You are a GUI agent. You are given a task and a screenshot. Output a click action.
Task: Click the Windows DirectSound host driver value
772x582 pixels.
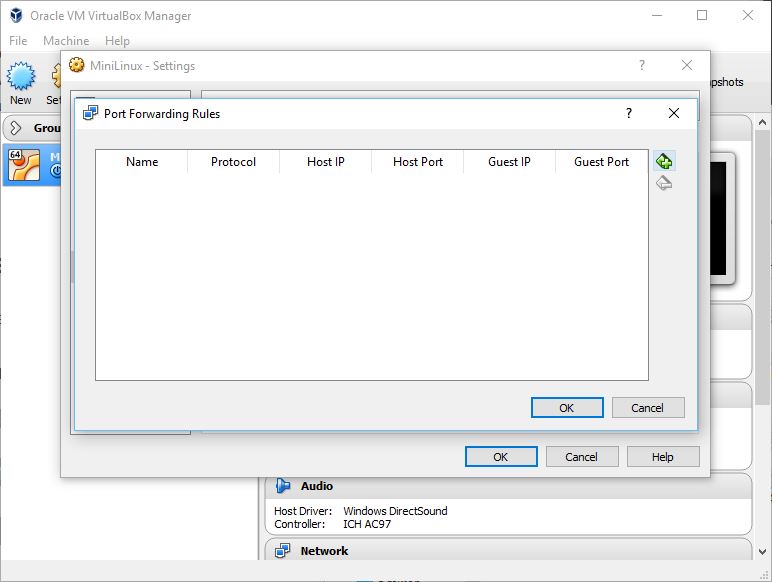(x=395, y=511)
